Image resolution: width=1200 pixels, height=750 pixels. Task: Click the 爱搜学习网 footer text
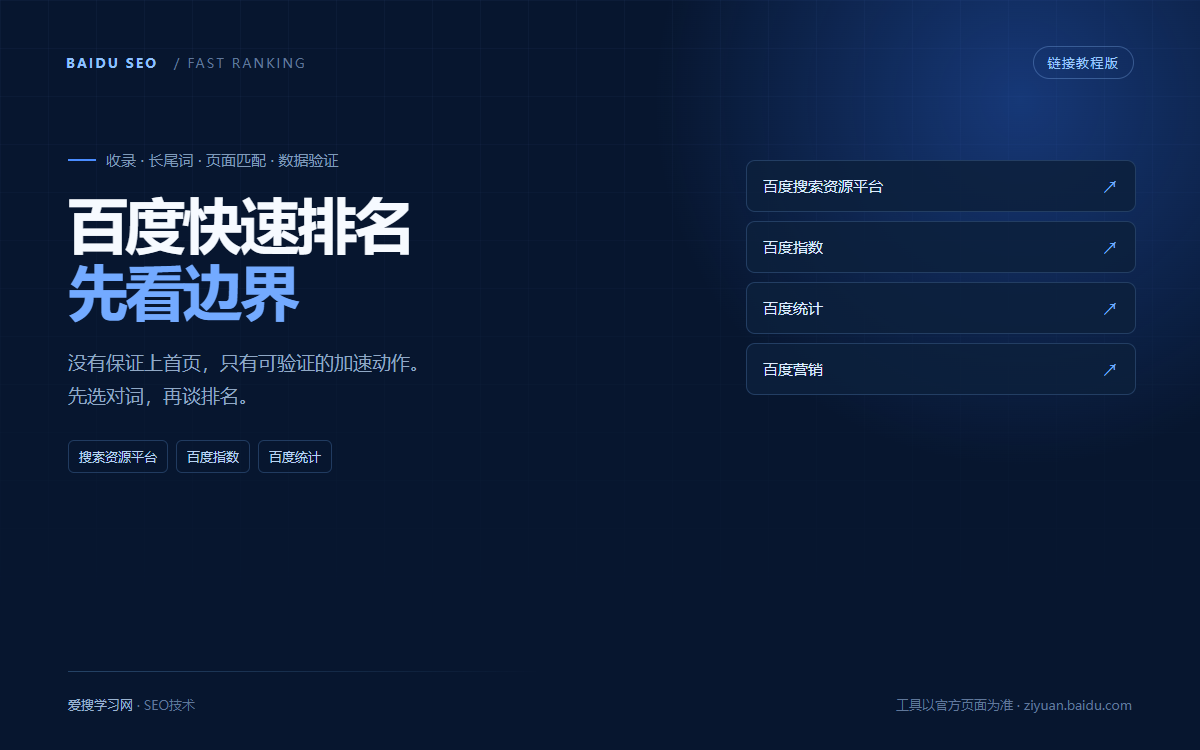(100, 705)
